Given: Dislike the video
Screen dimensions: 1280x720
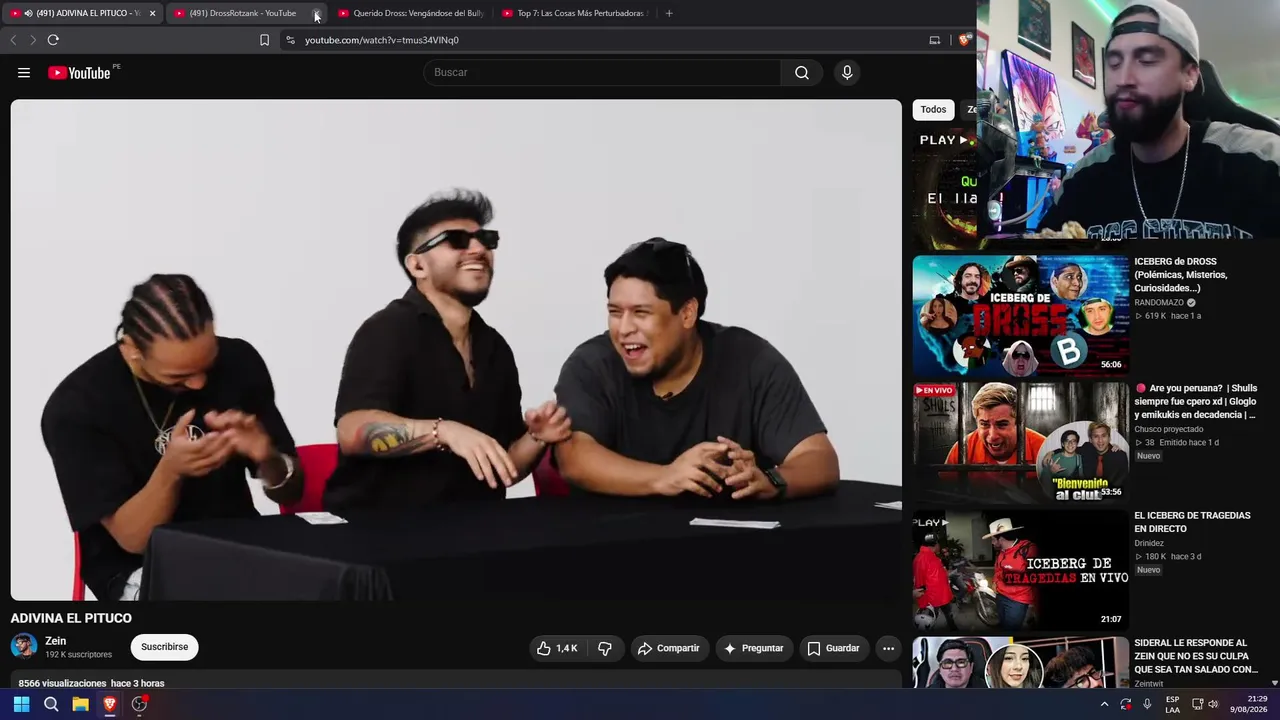Looking at the screenshot, I should click(605, 648).
